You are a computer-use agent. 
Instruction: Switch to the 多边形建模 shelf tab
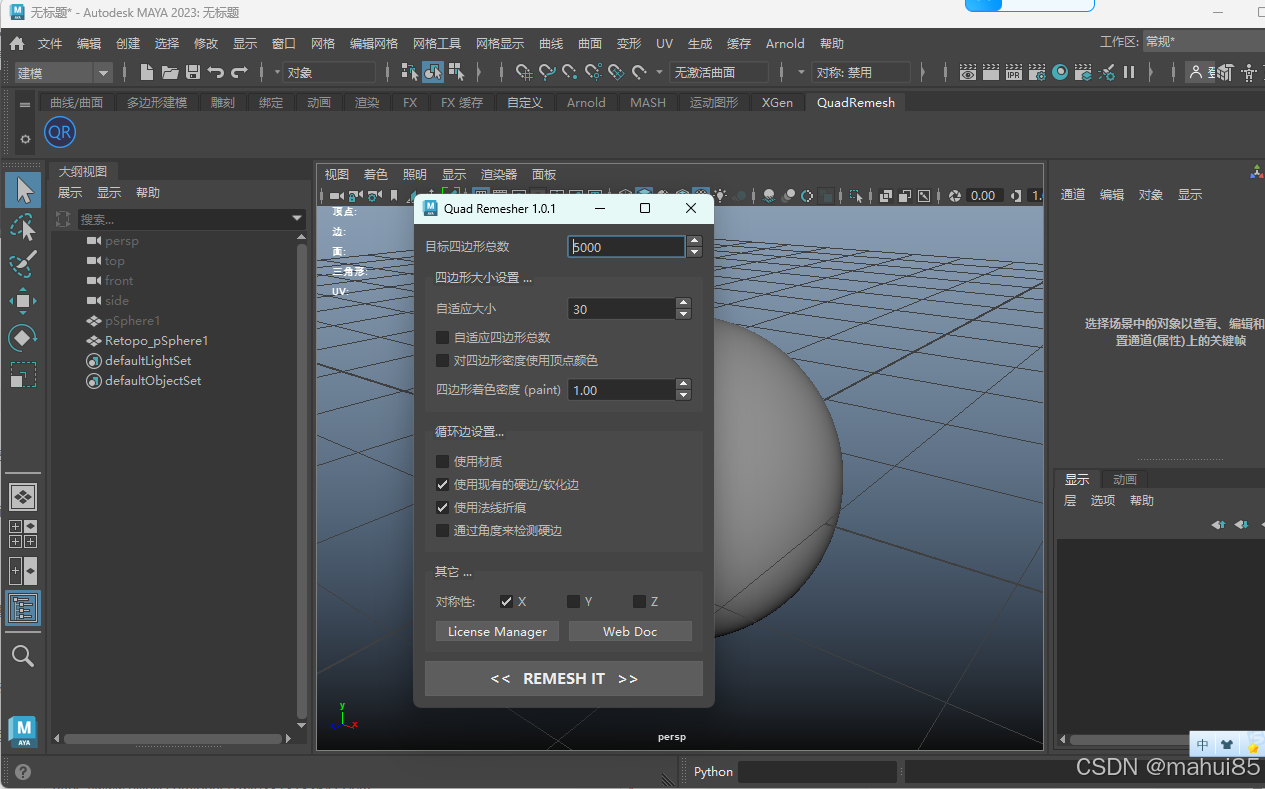(x=157, y=102)
